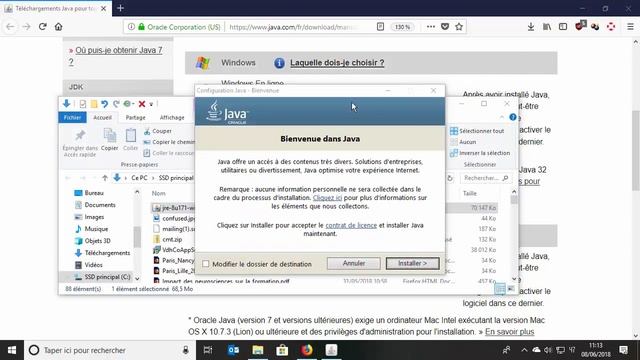Click Nom column header in Explorer
The height and width of the screenshot is (360, 640).
[159, 193]
